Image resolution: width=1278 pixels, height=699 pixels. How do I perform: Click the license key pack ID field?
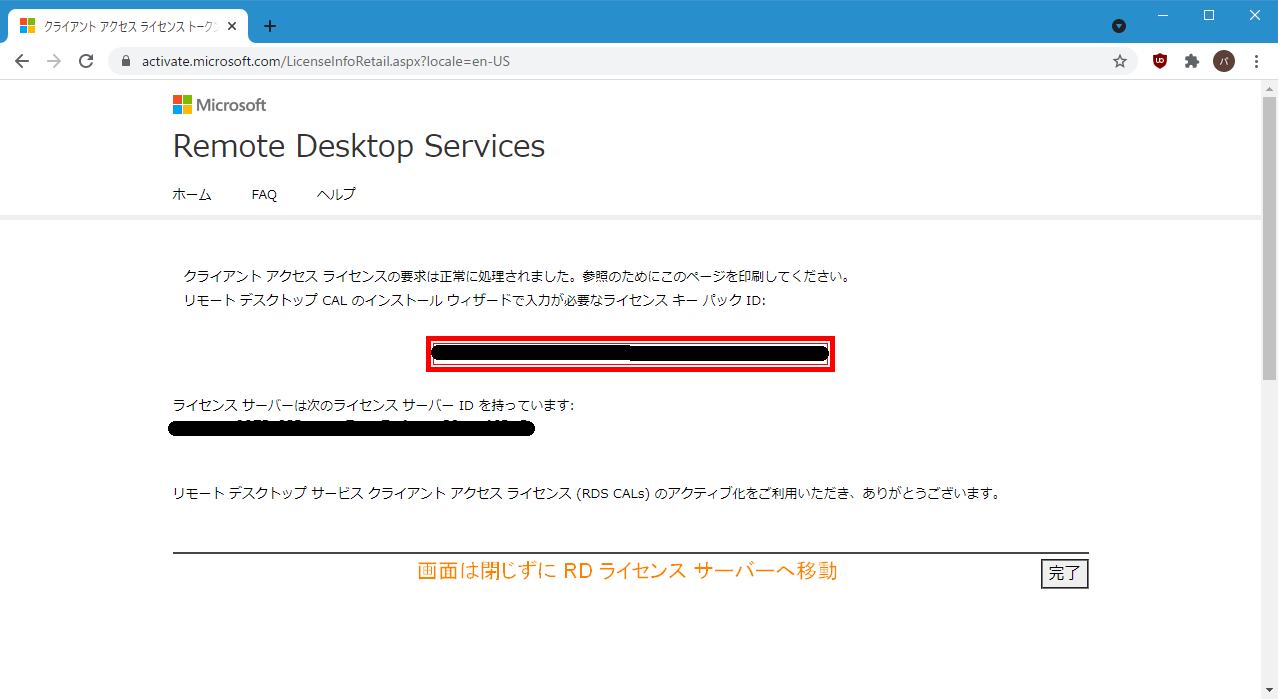pyautogui.click(x=630, y=354)
